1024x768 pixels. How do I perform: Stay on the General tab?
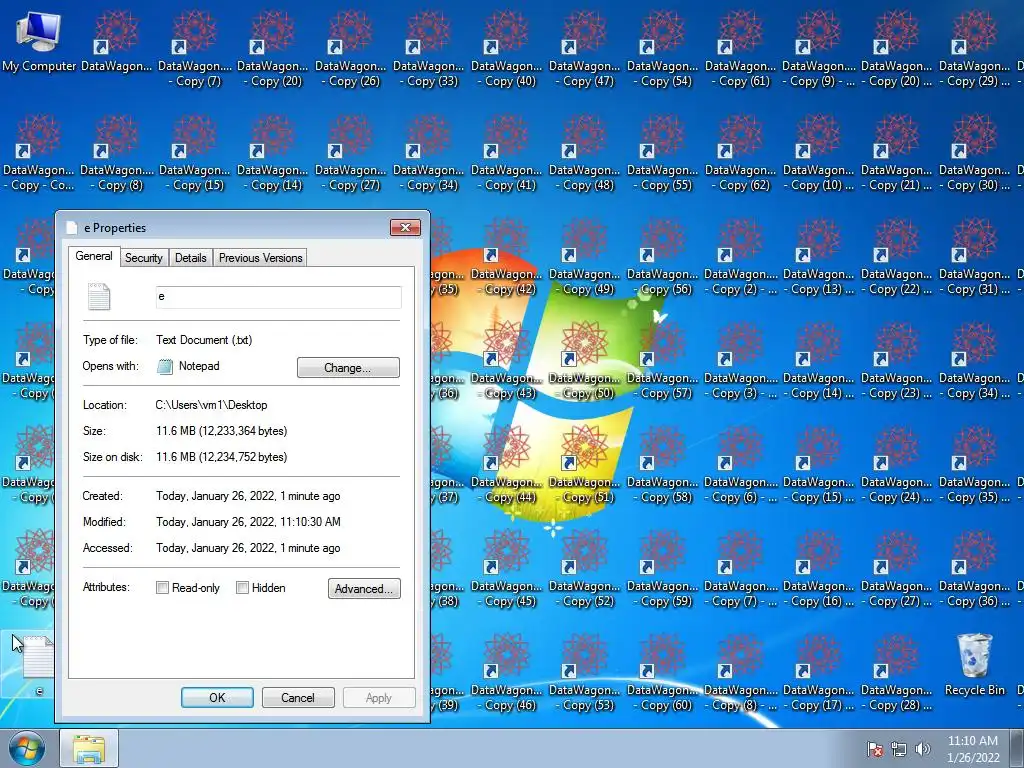pyautogui.click(x=94, y=256)
